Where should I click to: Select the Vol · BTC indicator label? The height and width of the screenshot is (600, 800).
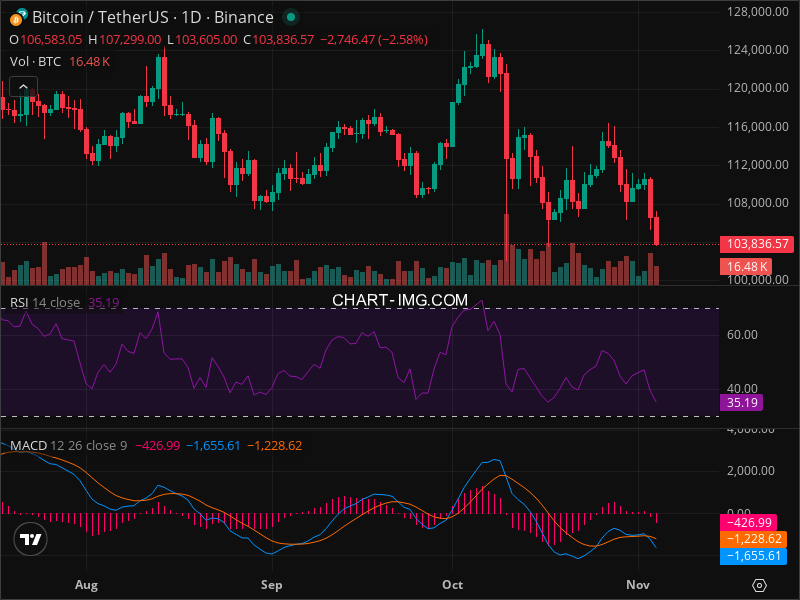[x=36, y=61]
